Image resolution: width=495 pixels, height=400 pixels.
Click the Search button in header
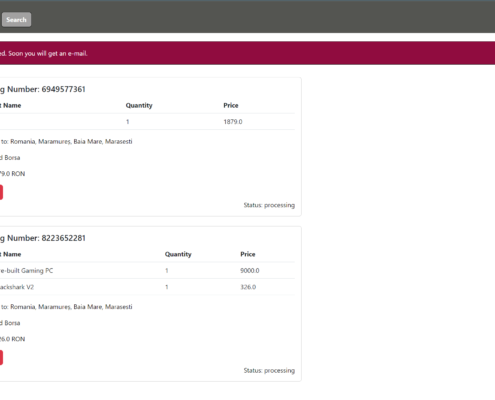(16, 20)
